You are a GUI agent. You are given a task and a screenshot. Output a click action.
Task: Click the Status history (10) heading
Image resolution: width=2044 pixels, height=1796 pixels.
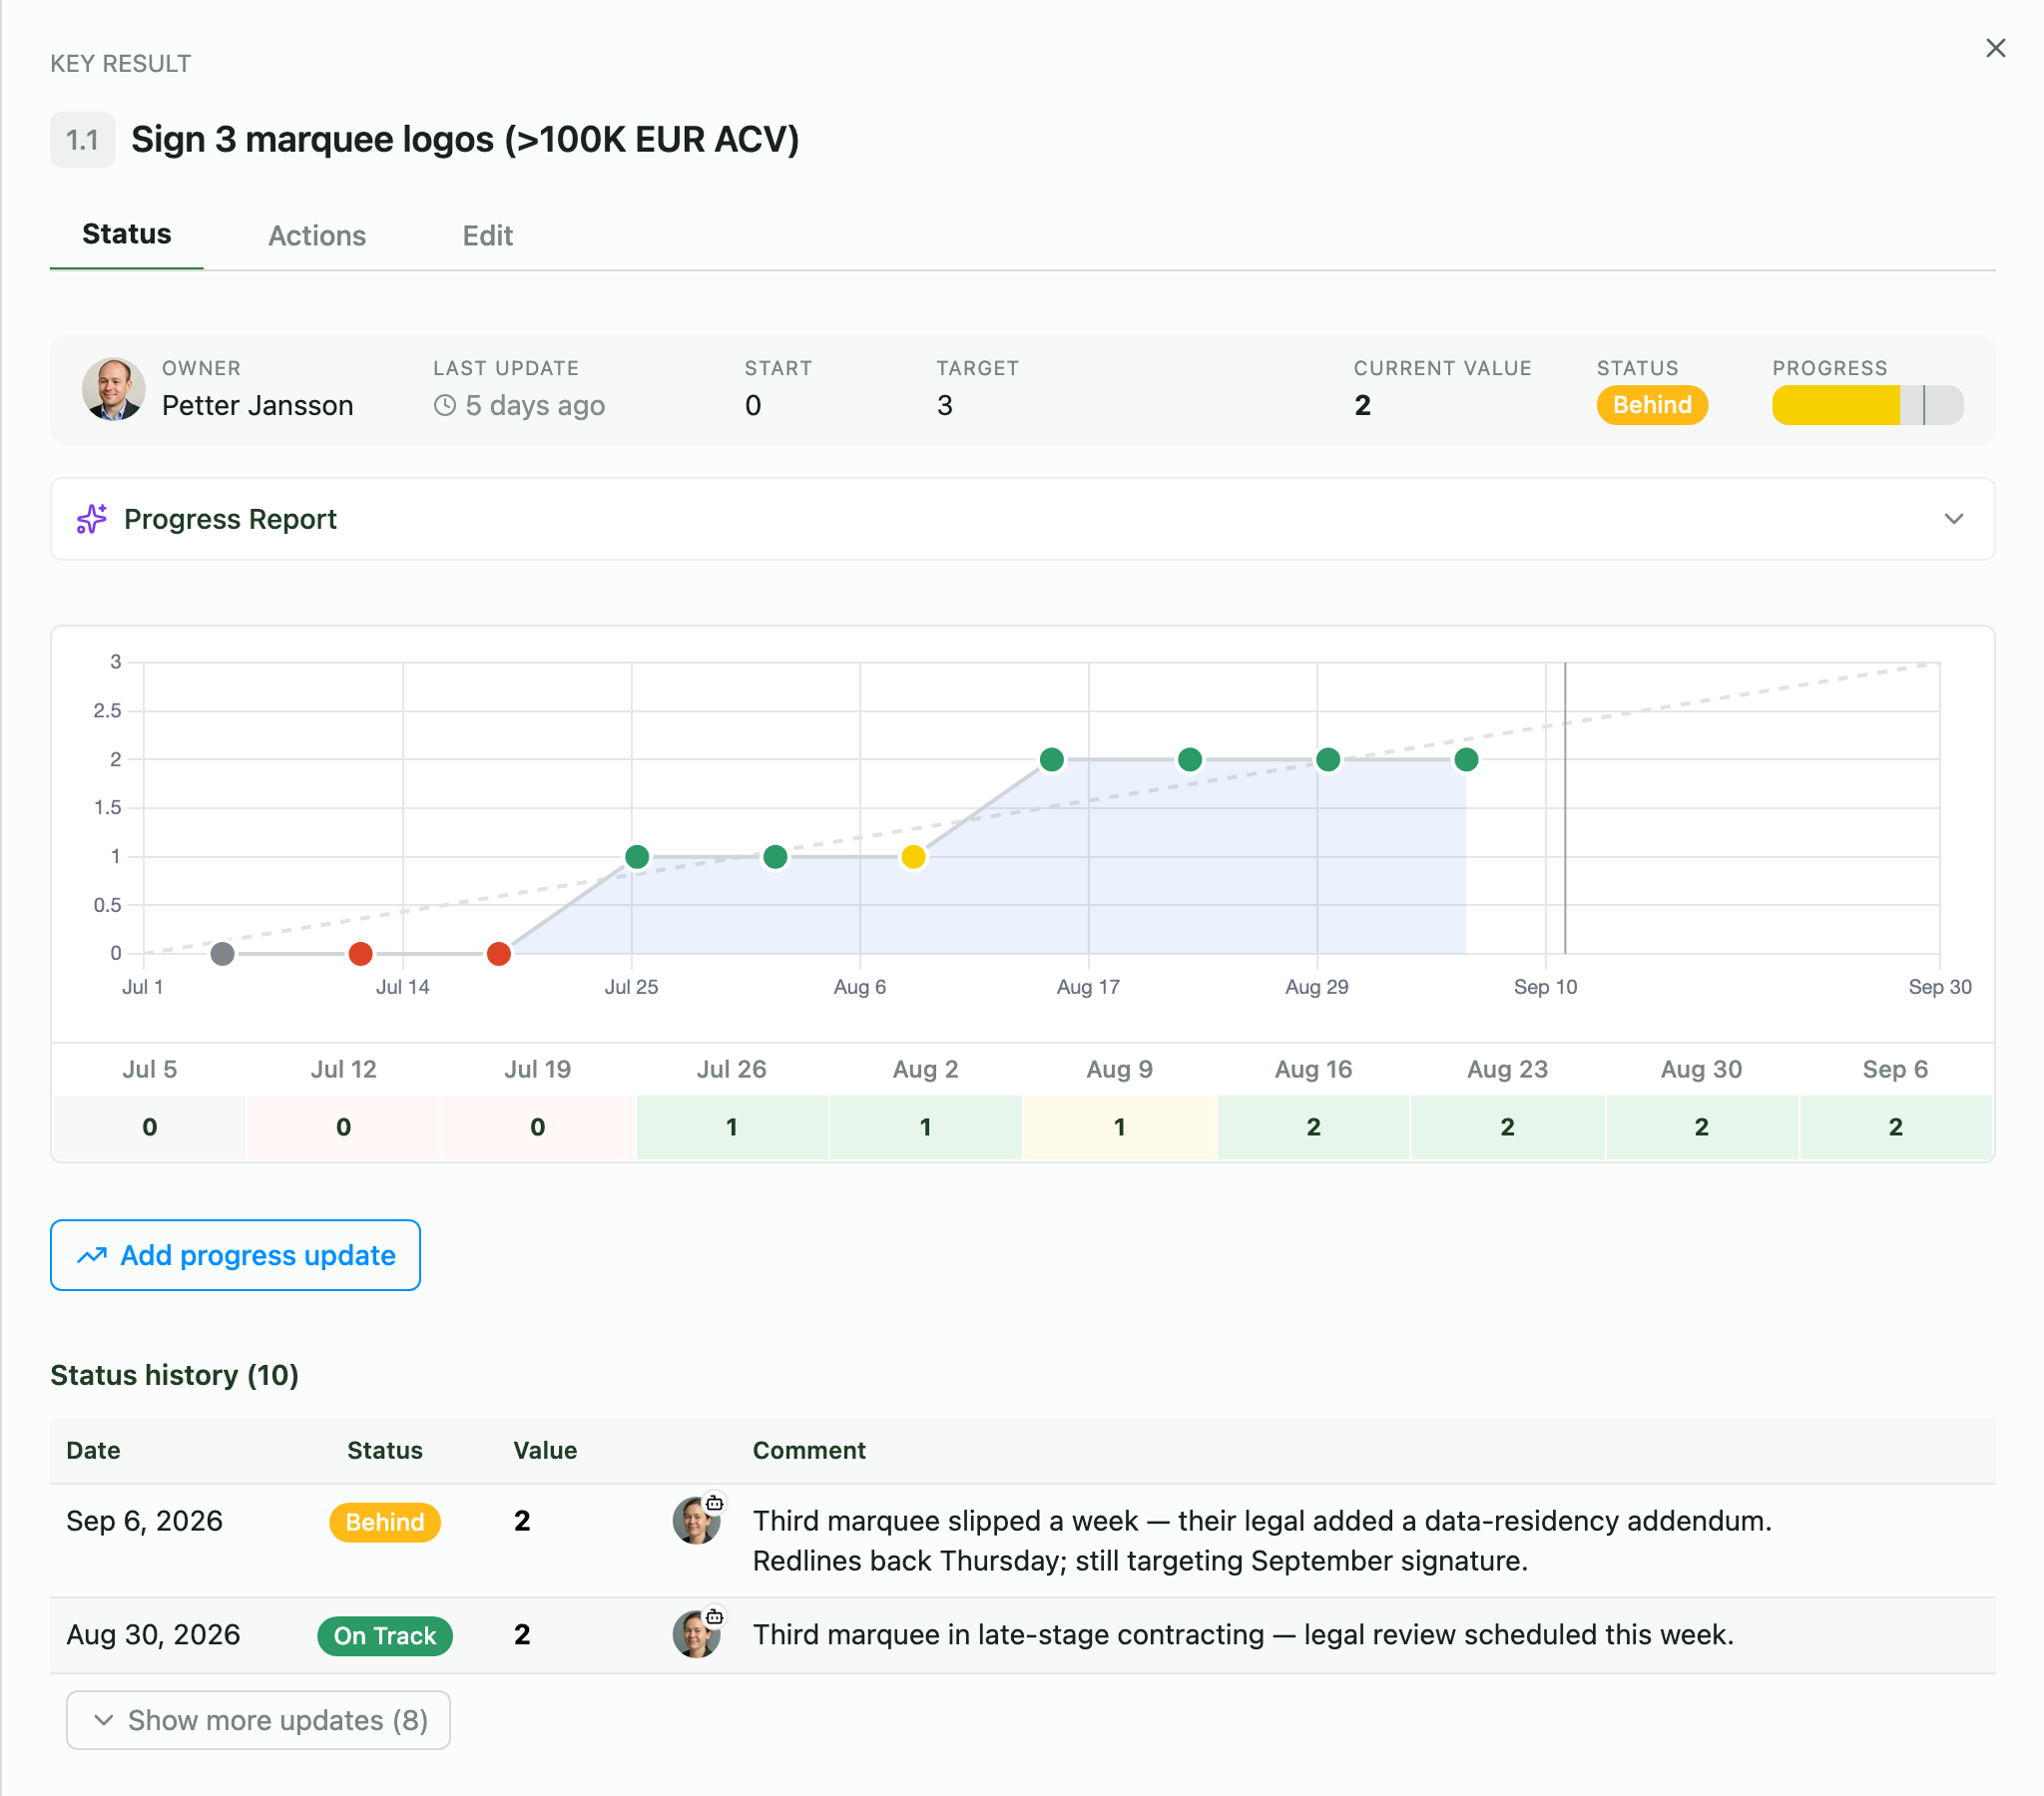[175, 1375]
